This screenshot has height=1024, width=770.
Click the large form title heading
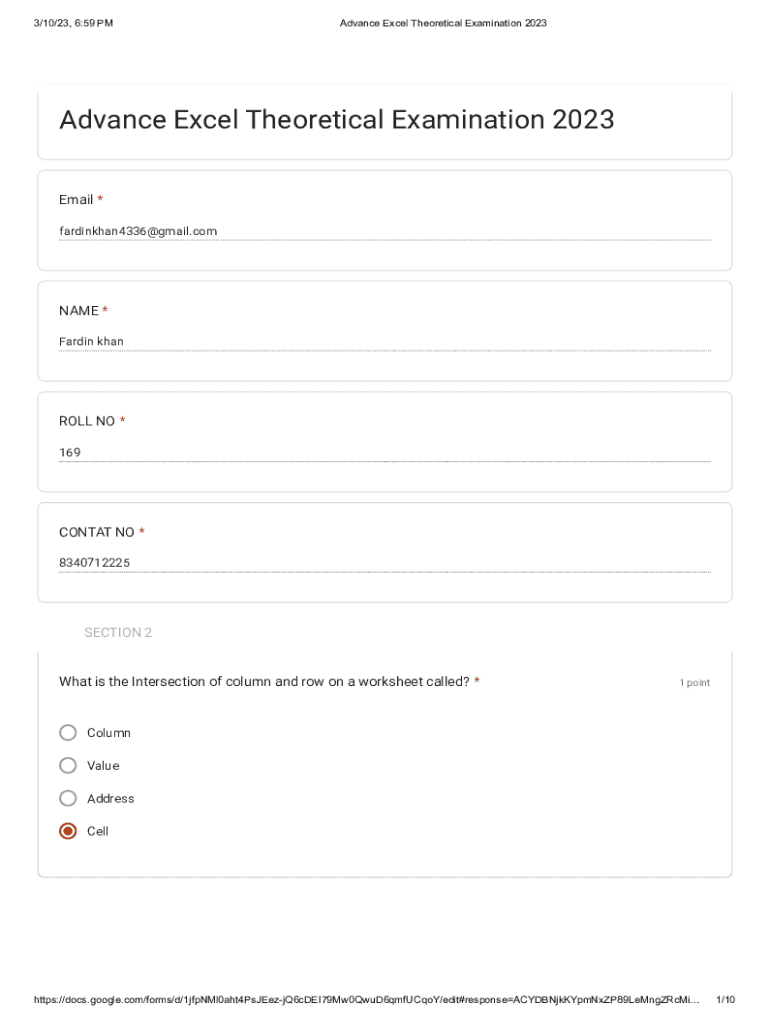[x=336, y=120]
